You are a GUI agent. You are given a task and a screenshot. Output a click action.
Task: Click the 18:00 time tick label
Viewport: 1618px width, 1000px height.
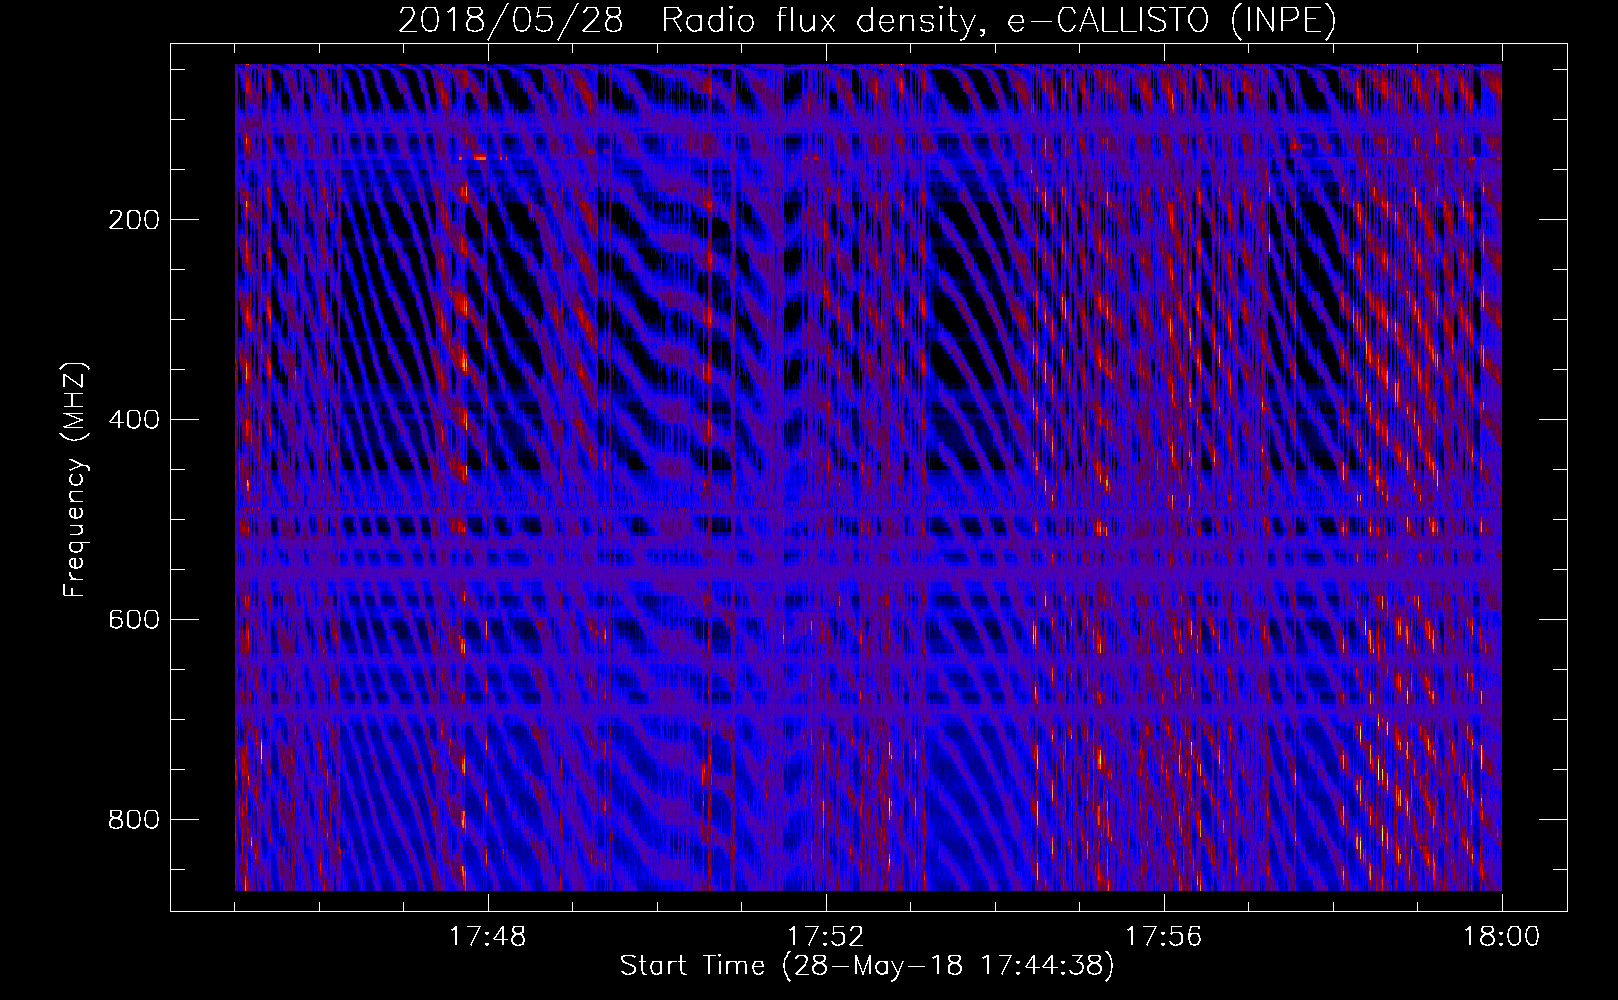coord(1502,937)
